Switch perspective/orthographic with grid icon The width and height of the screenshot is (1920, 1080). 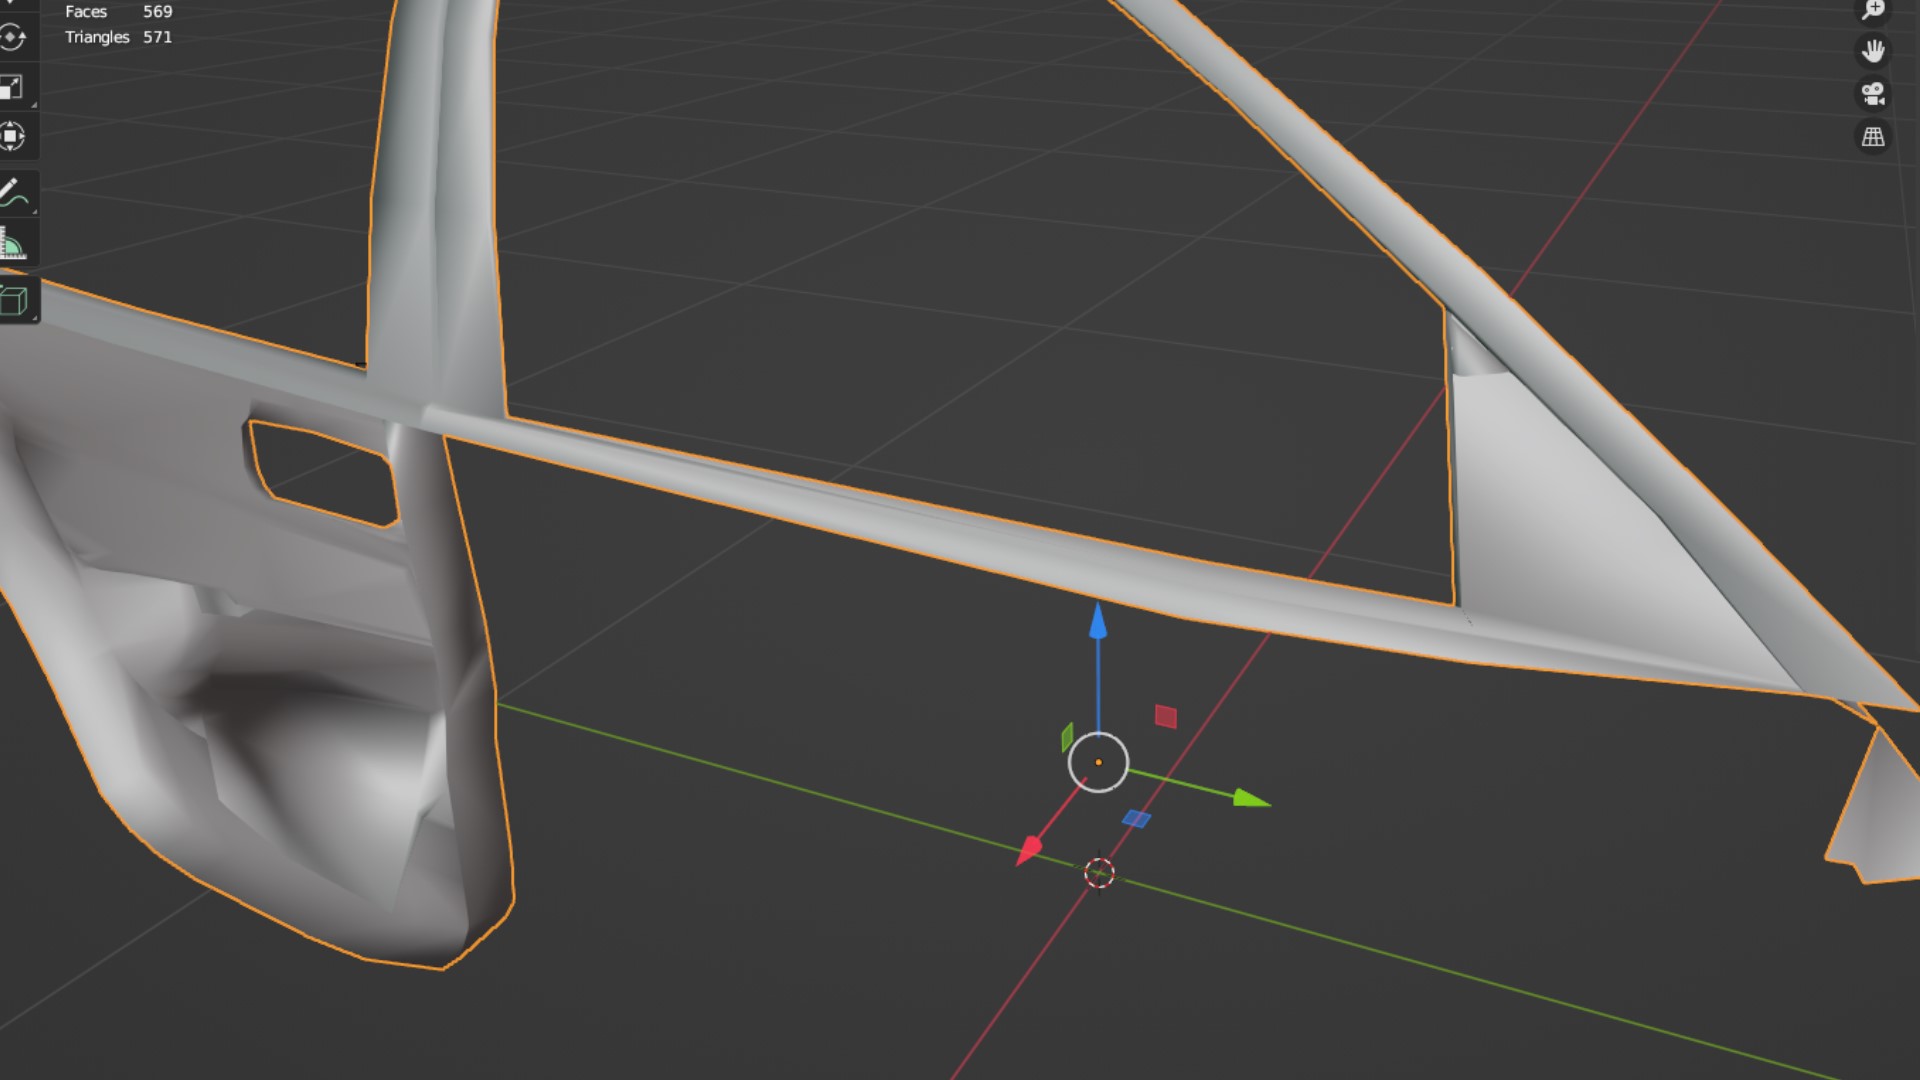tap(1872, 137)
